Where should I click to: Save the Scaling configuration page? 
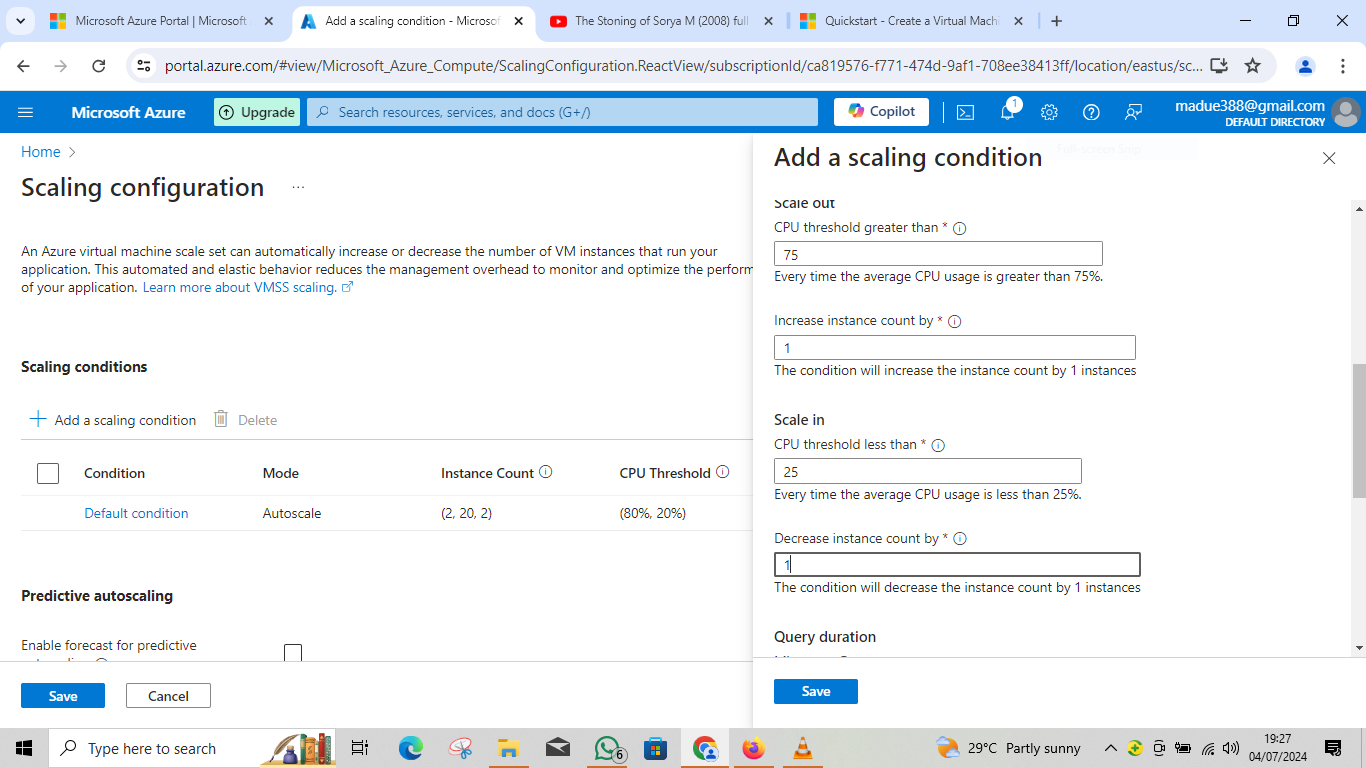click(x=63, y=696)
